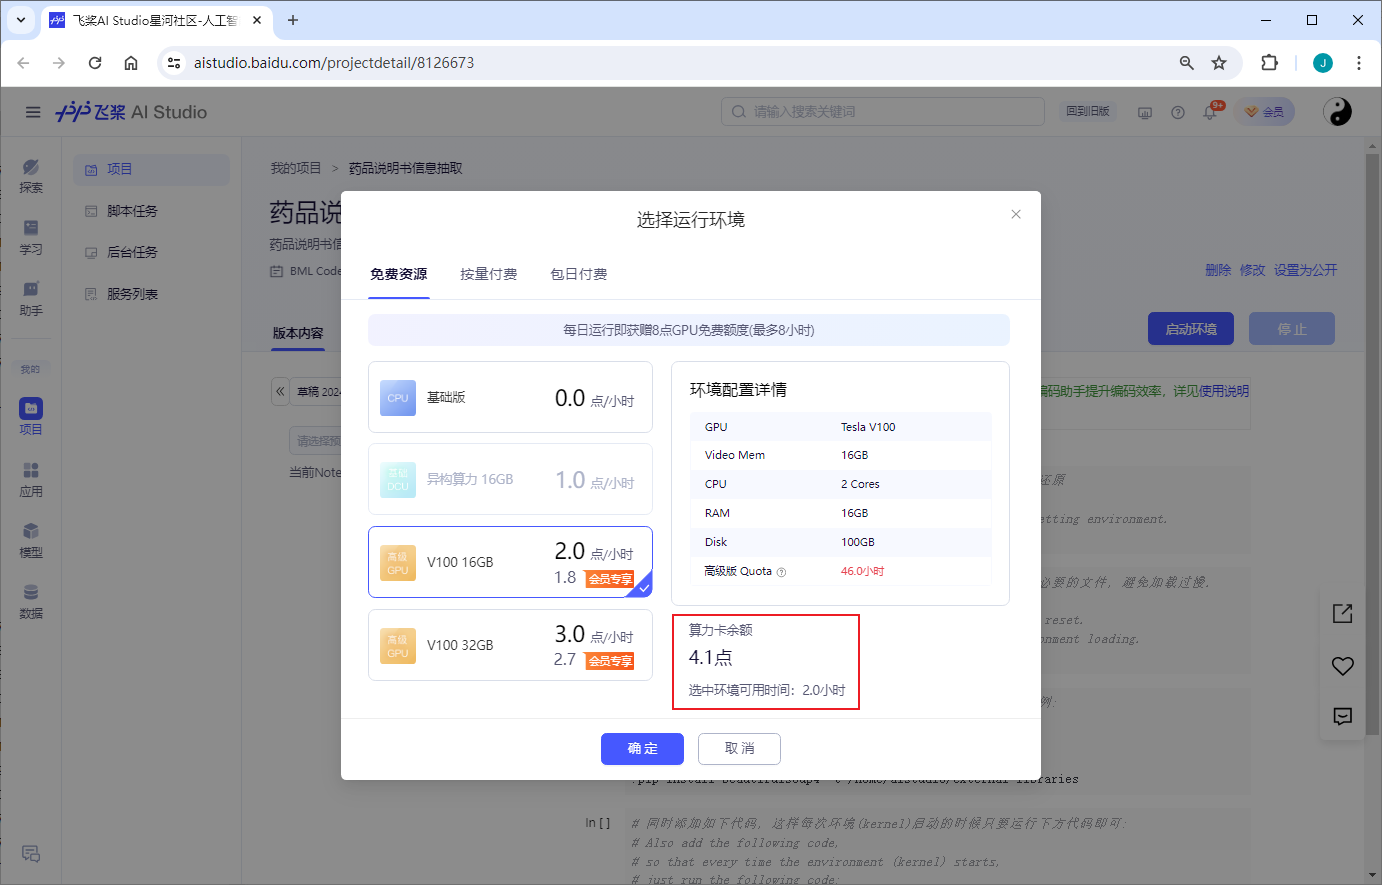
Task: Switch to the 免费资源 tab
Action: click(x=399, y=274)
